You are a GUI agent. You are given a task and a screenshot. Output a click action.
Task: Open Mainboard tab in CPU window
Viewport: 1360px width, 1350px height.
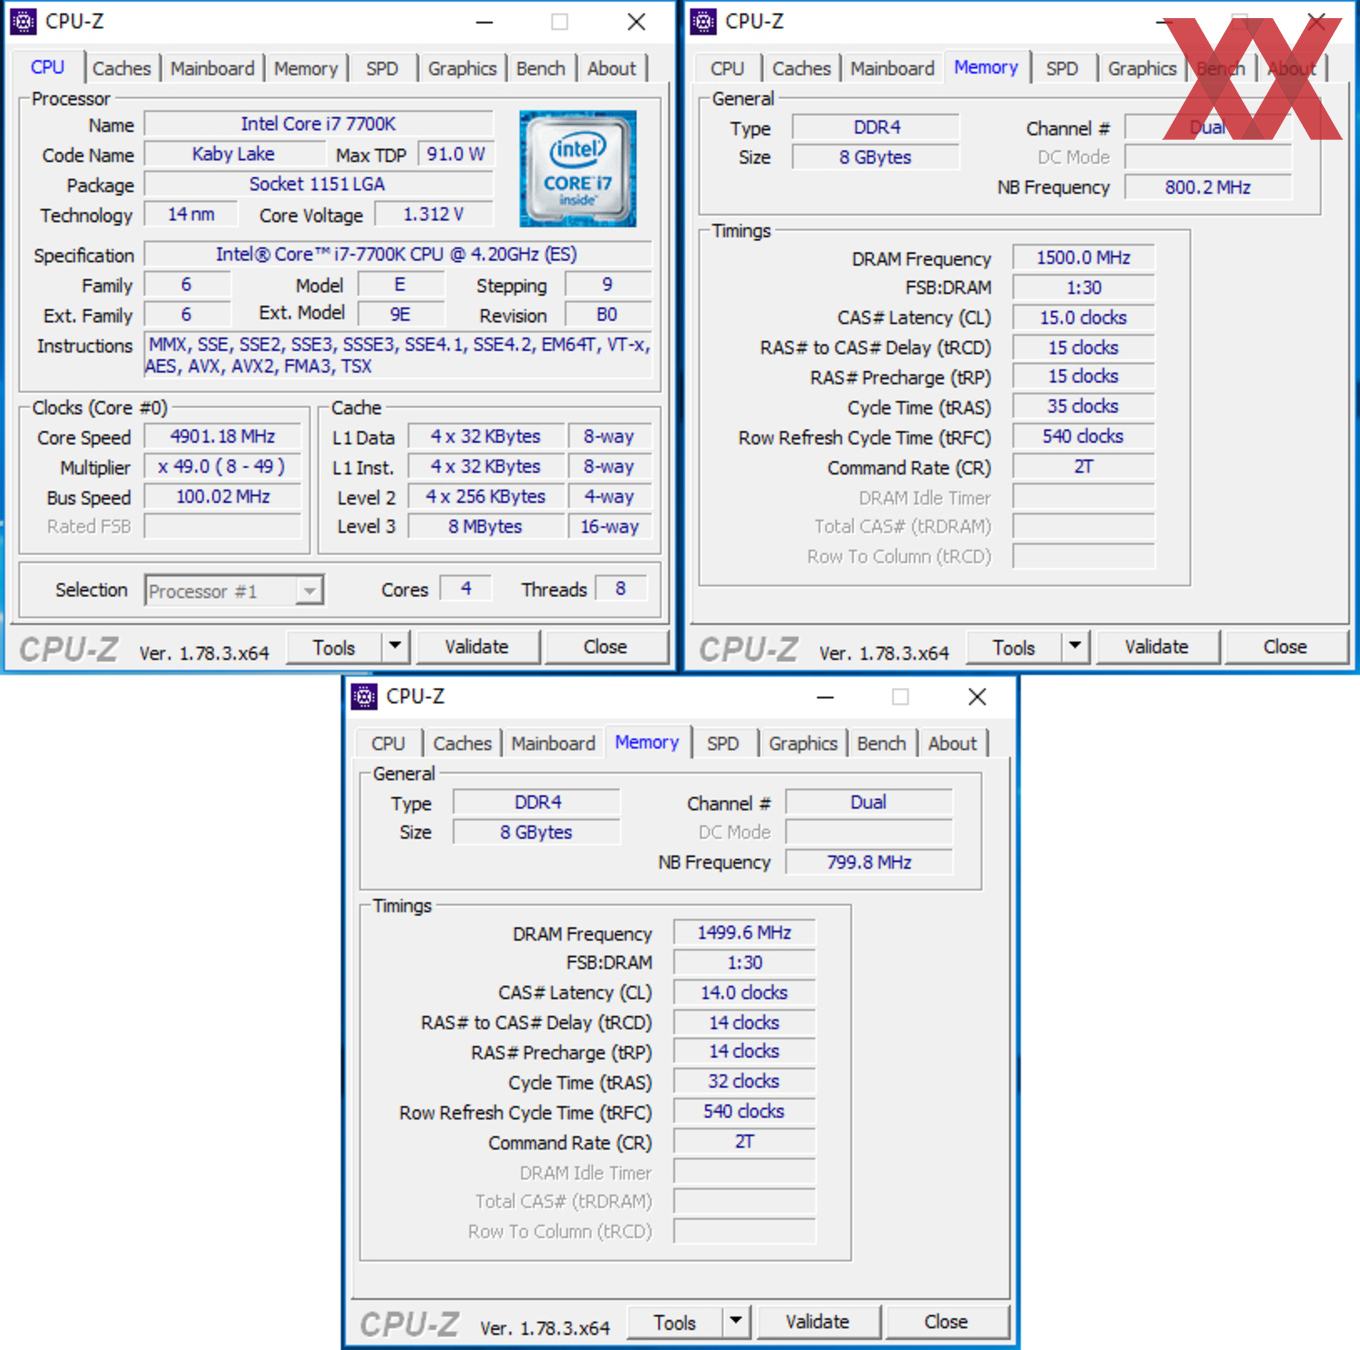212,68
